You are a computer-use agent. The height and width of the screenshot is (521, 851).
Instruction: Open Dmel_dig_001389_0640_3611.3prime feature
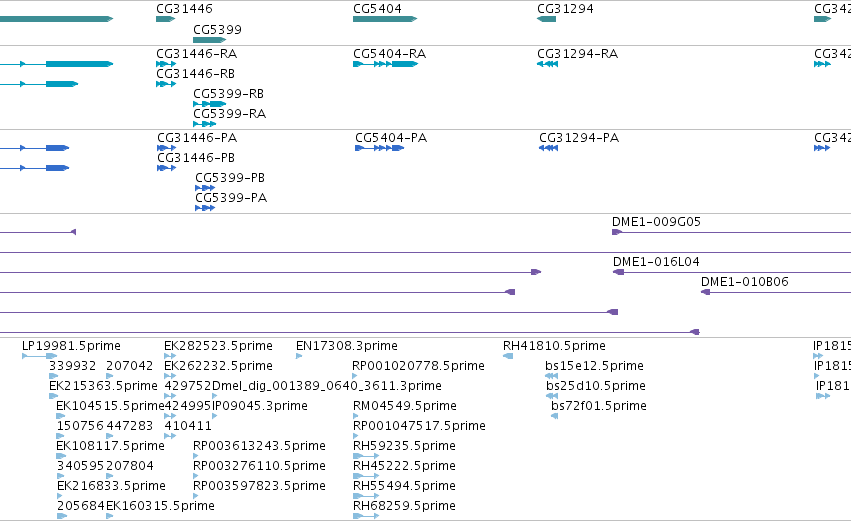tap(327, 386)
